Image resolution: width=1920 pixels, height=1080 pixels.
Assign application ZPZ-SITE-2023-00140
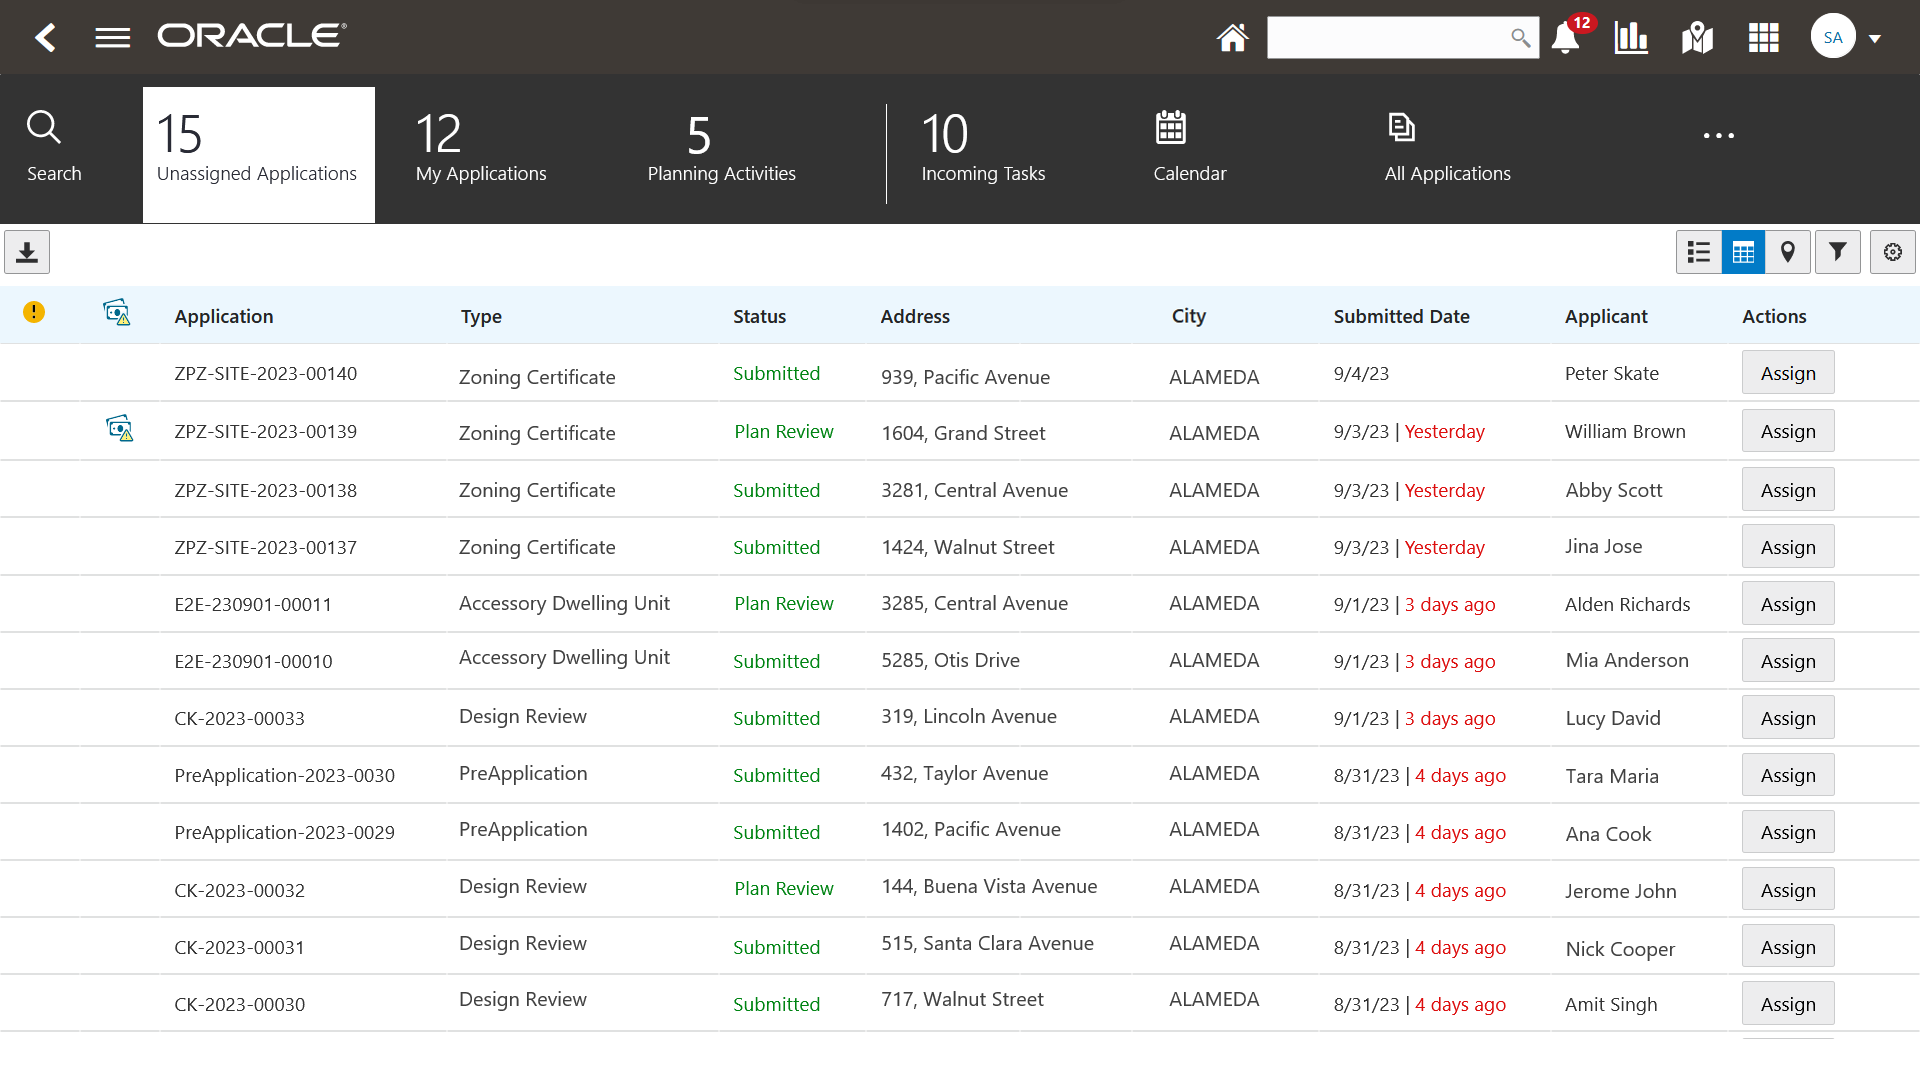[1787, 373]
